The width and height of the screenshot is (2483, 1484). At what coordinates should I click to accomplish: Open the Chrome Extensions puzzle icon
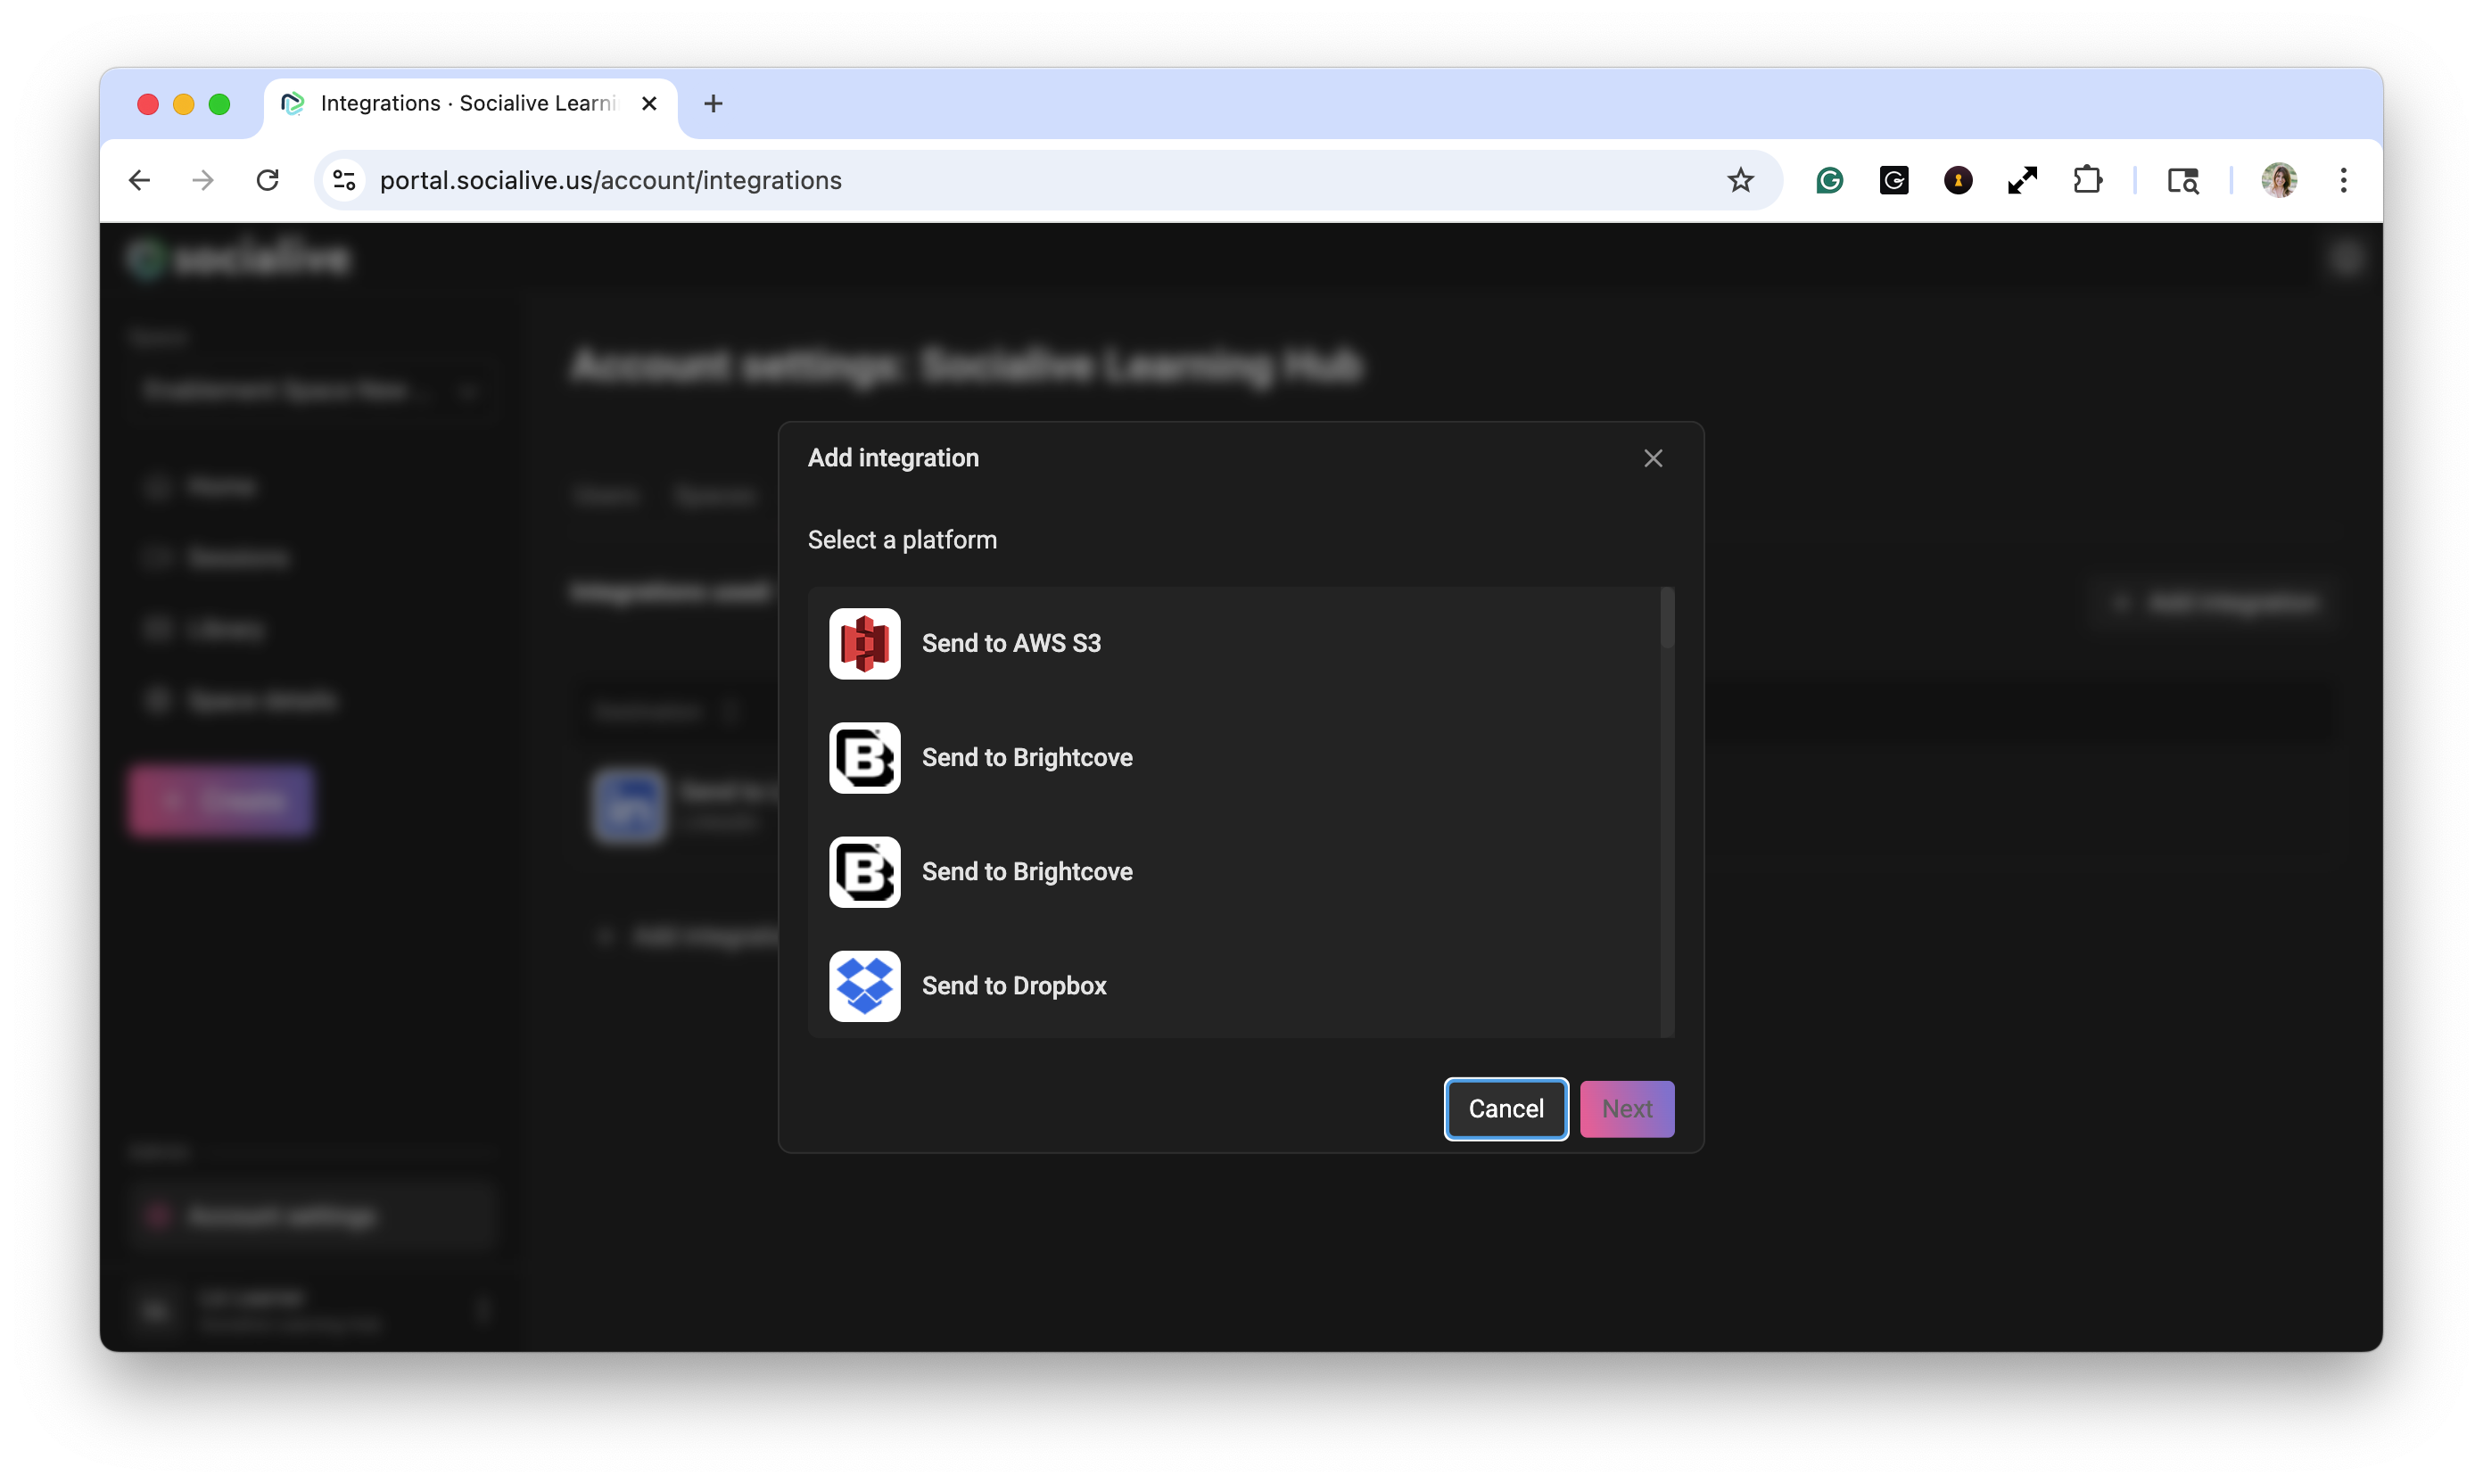tap(2087, 180)
